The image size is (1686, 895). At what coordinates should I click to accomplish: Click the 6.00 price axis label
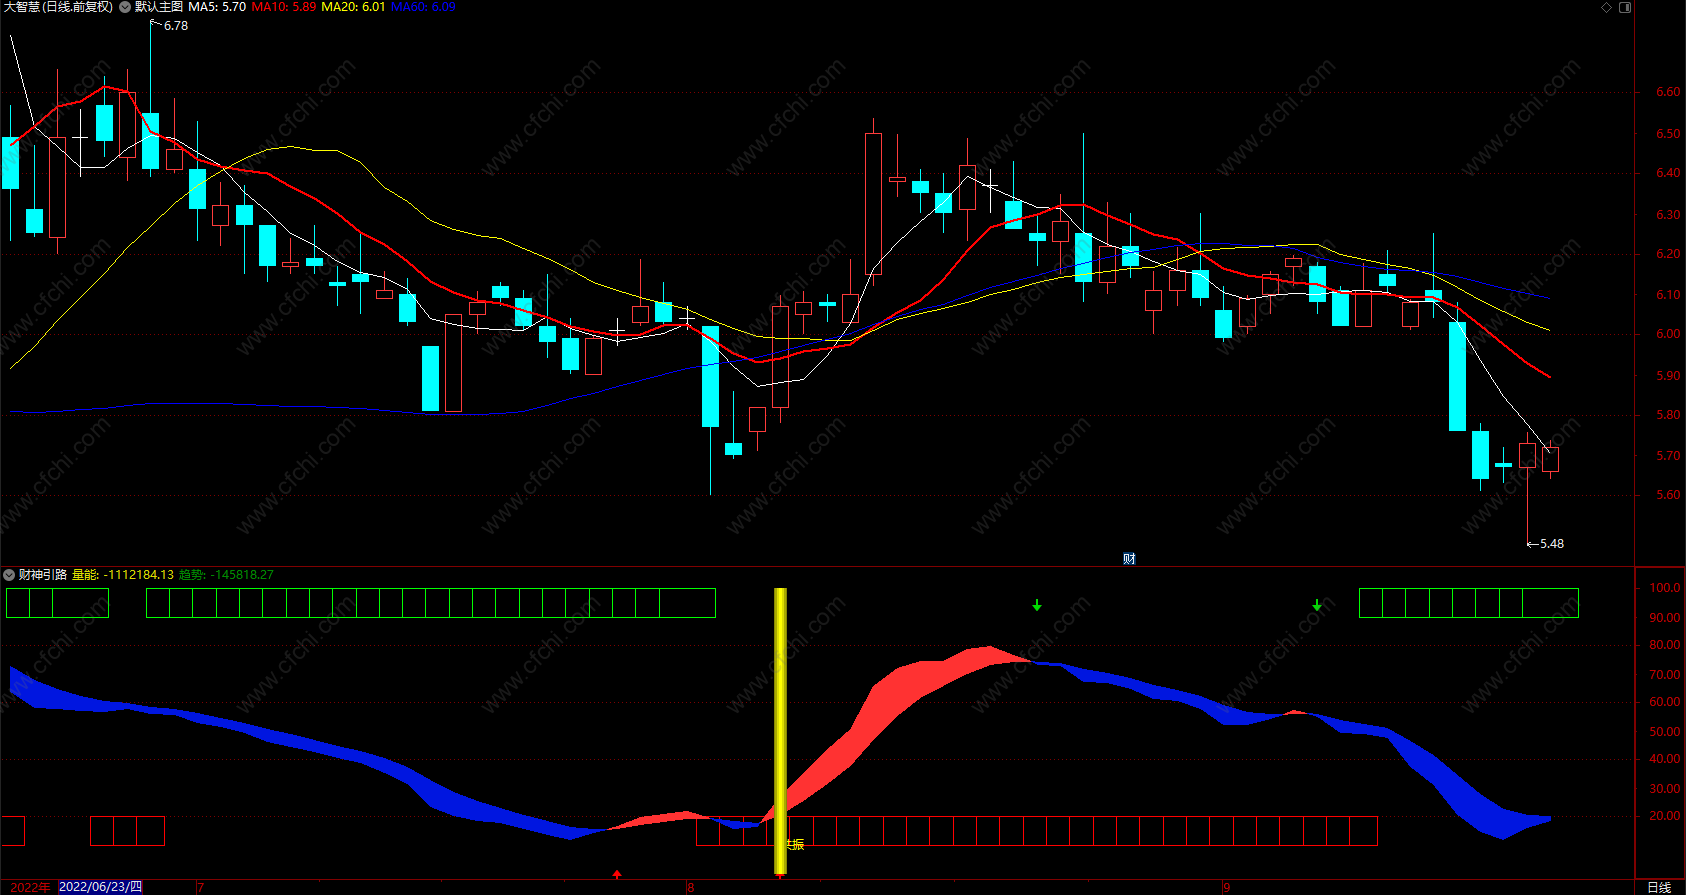click(1667, 335)
